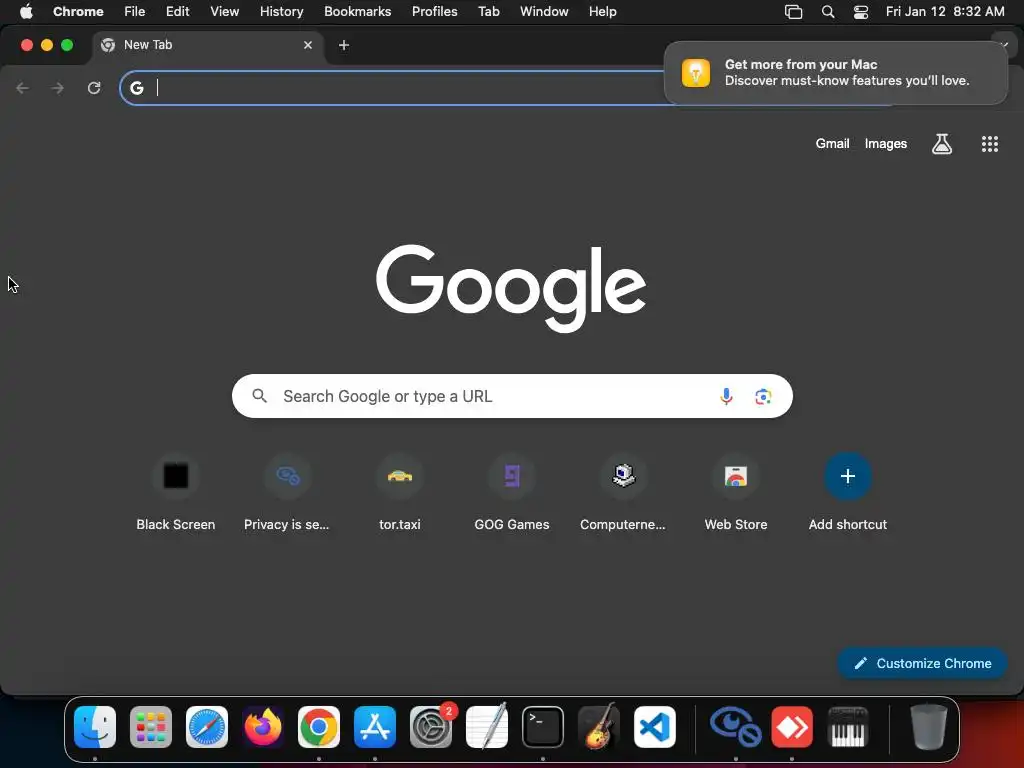Open the Edit menu
This screenshot has width=1024, height=768.
(178, 11)
